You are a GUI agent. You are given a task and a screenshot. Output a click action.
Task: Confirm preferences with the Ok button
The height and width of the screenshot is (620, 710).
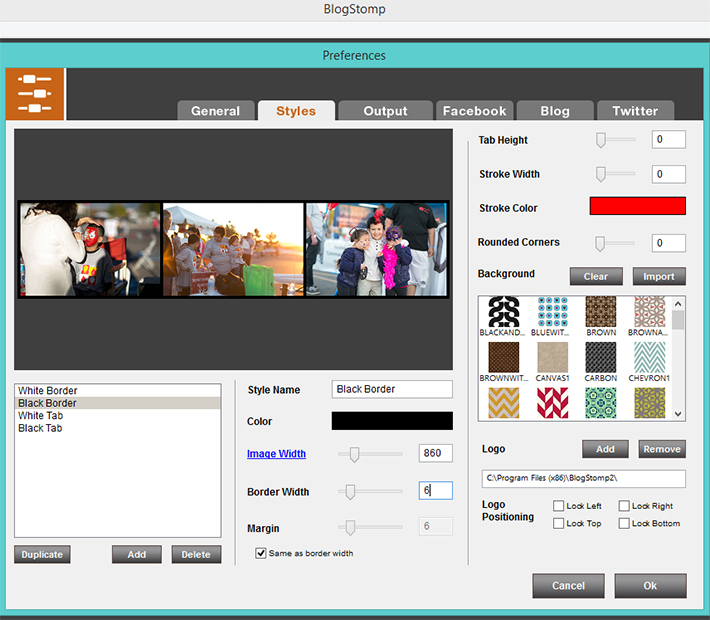(x=650, y=586)
